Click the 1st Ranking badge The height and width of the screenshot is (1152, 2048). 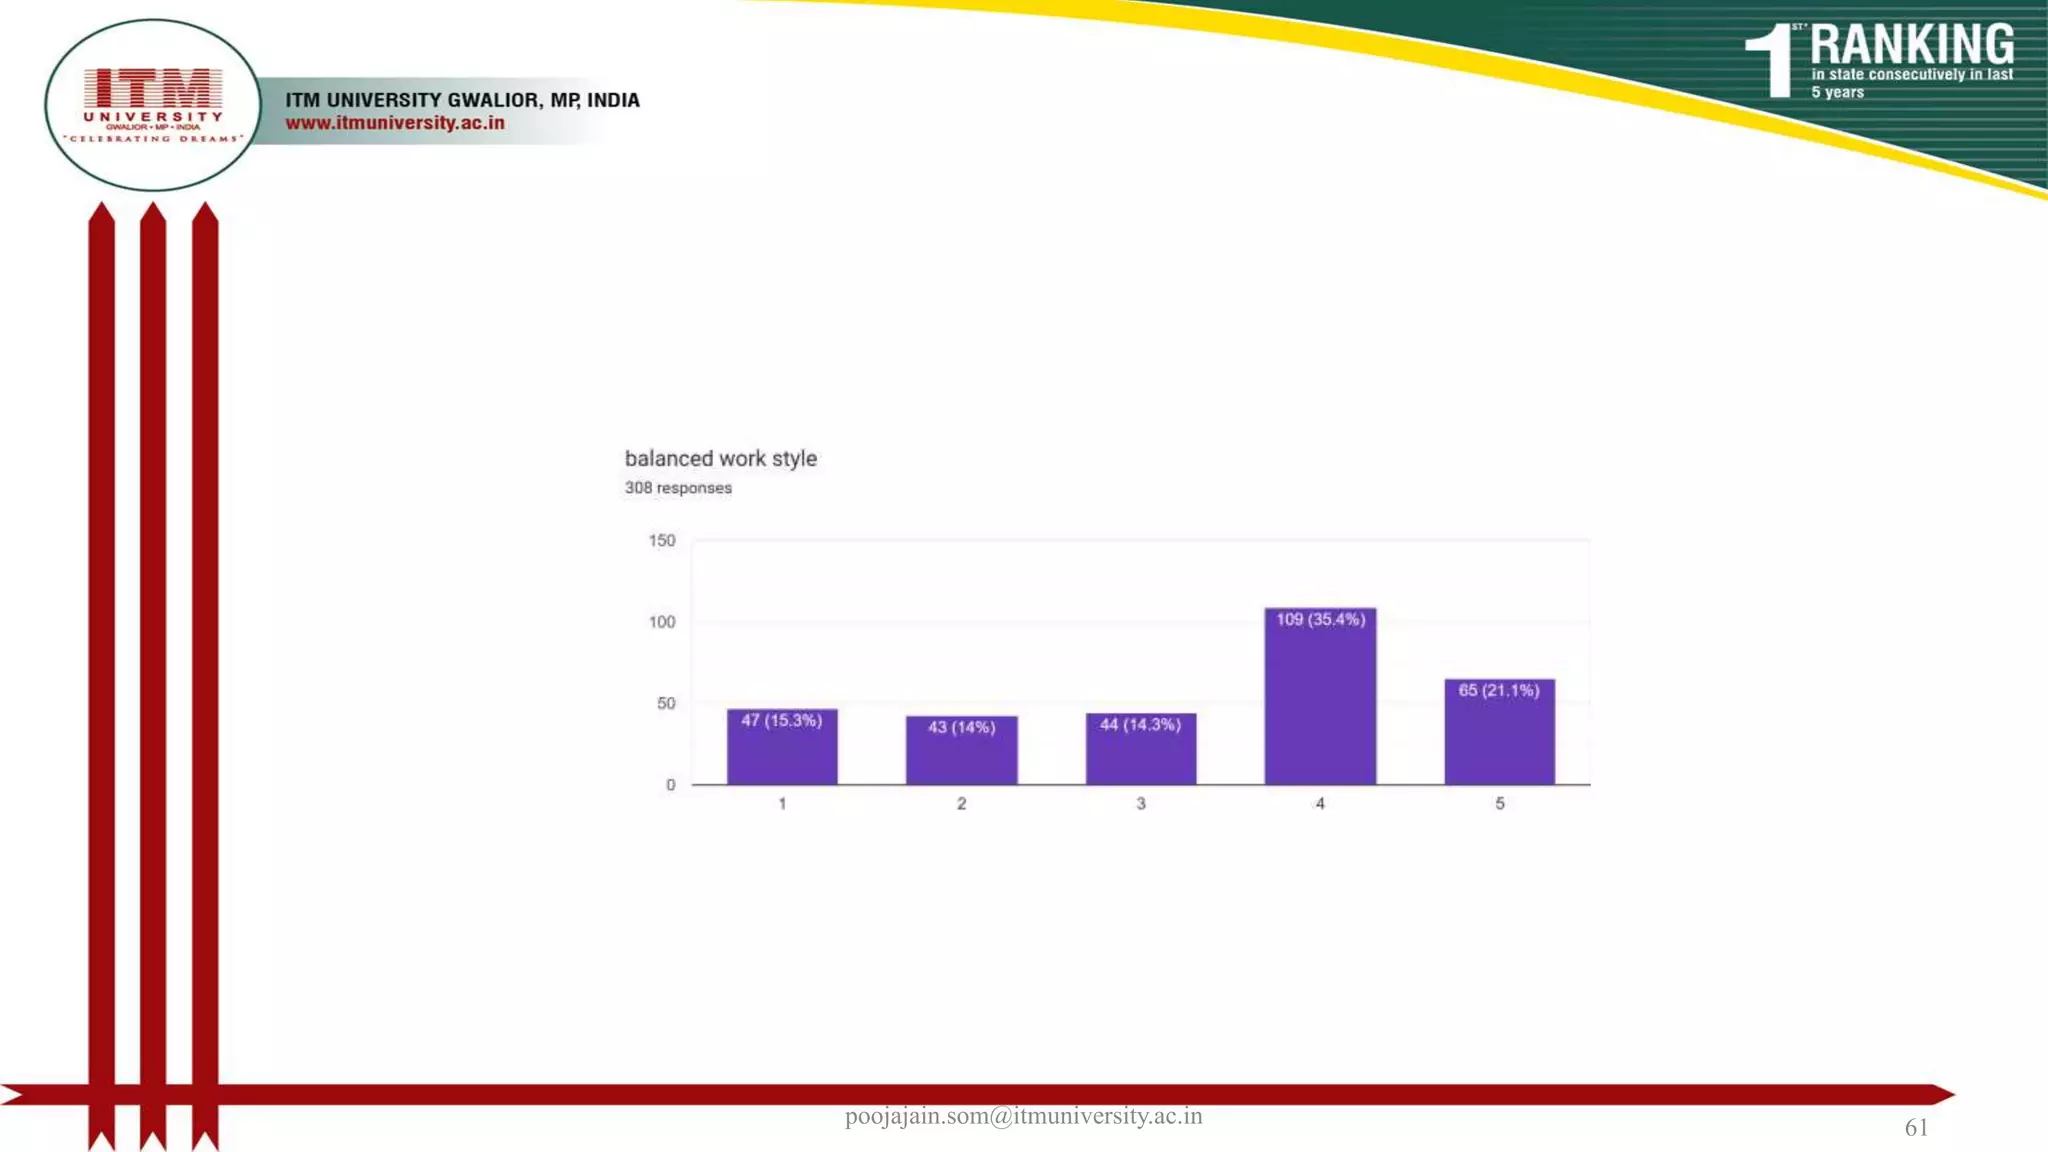click(x=1880, y=60)
